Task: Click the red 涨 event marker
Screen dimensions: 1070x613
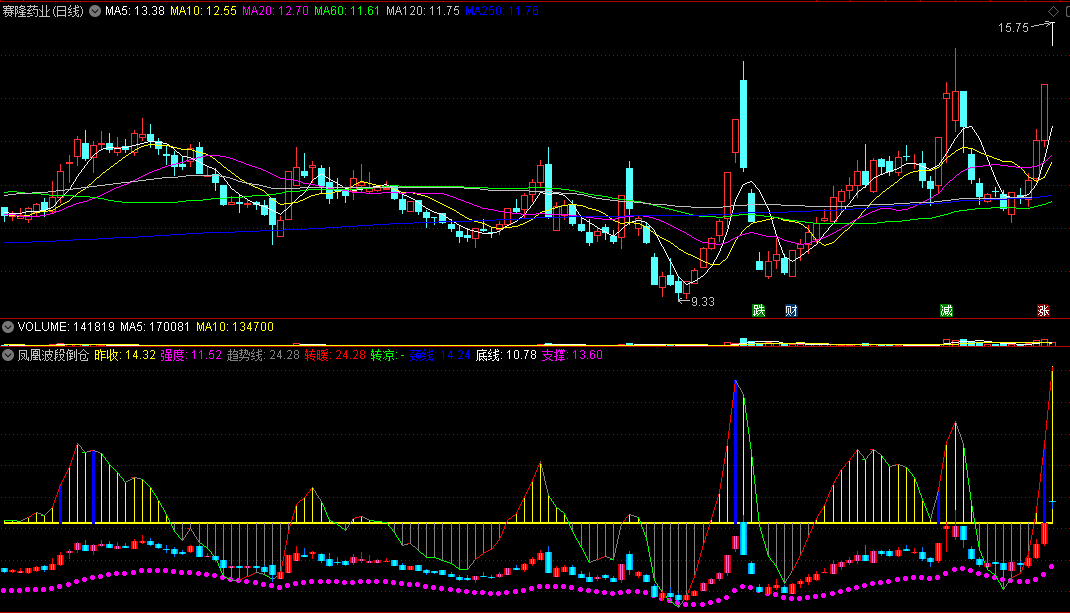Action: [1043, 311]
